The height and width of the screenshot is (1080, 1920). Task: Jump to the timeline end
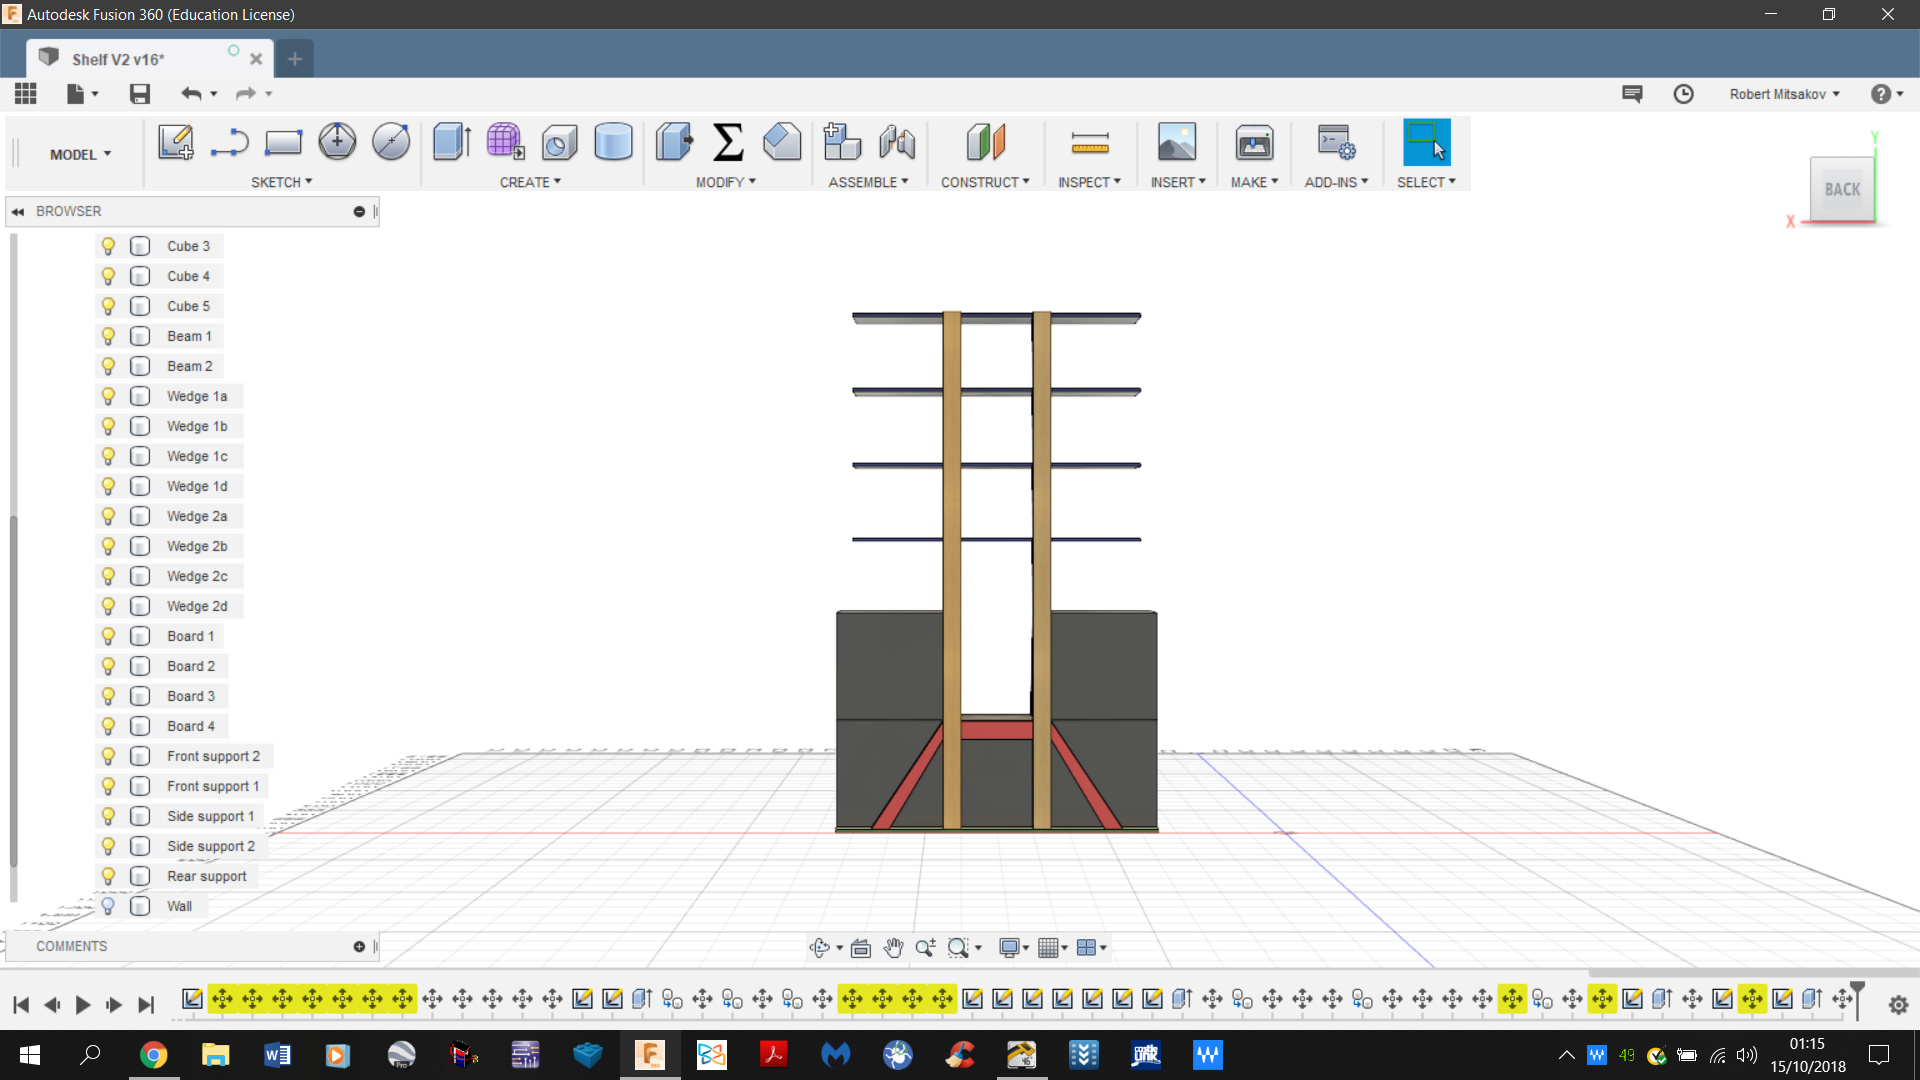146,1005
